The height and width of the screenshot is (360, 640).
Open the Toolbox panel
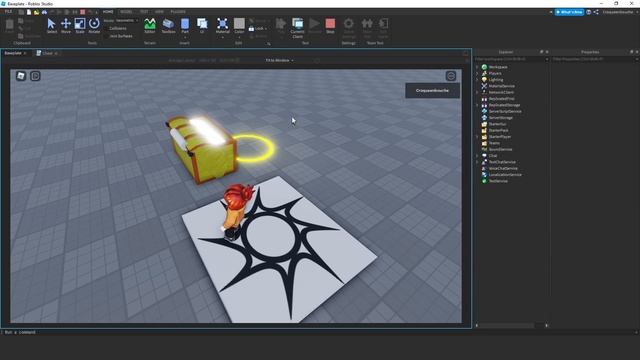click(168, 26)
